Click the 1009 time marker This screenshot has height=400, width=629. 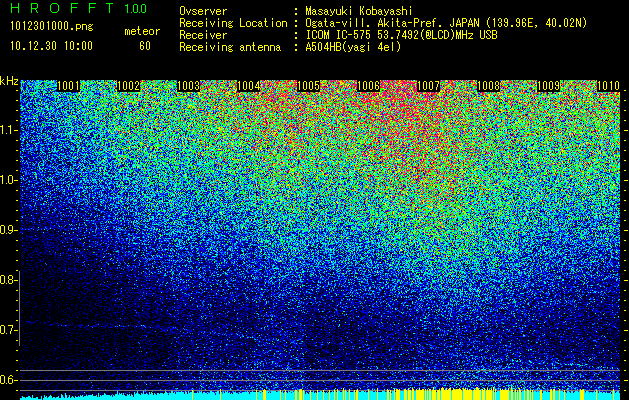(x=548, y=86)
